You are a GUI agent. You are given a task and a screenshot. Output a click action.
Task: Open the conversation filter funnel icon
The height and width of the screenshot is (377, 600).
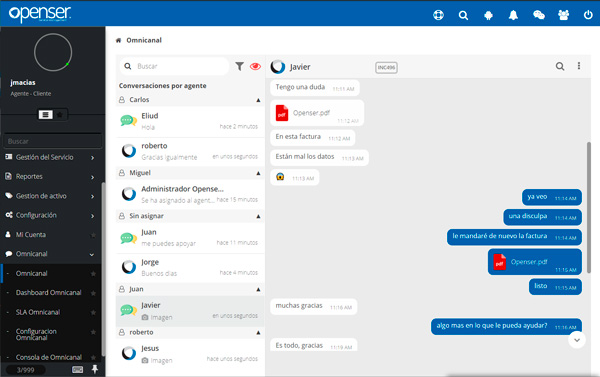239,66
